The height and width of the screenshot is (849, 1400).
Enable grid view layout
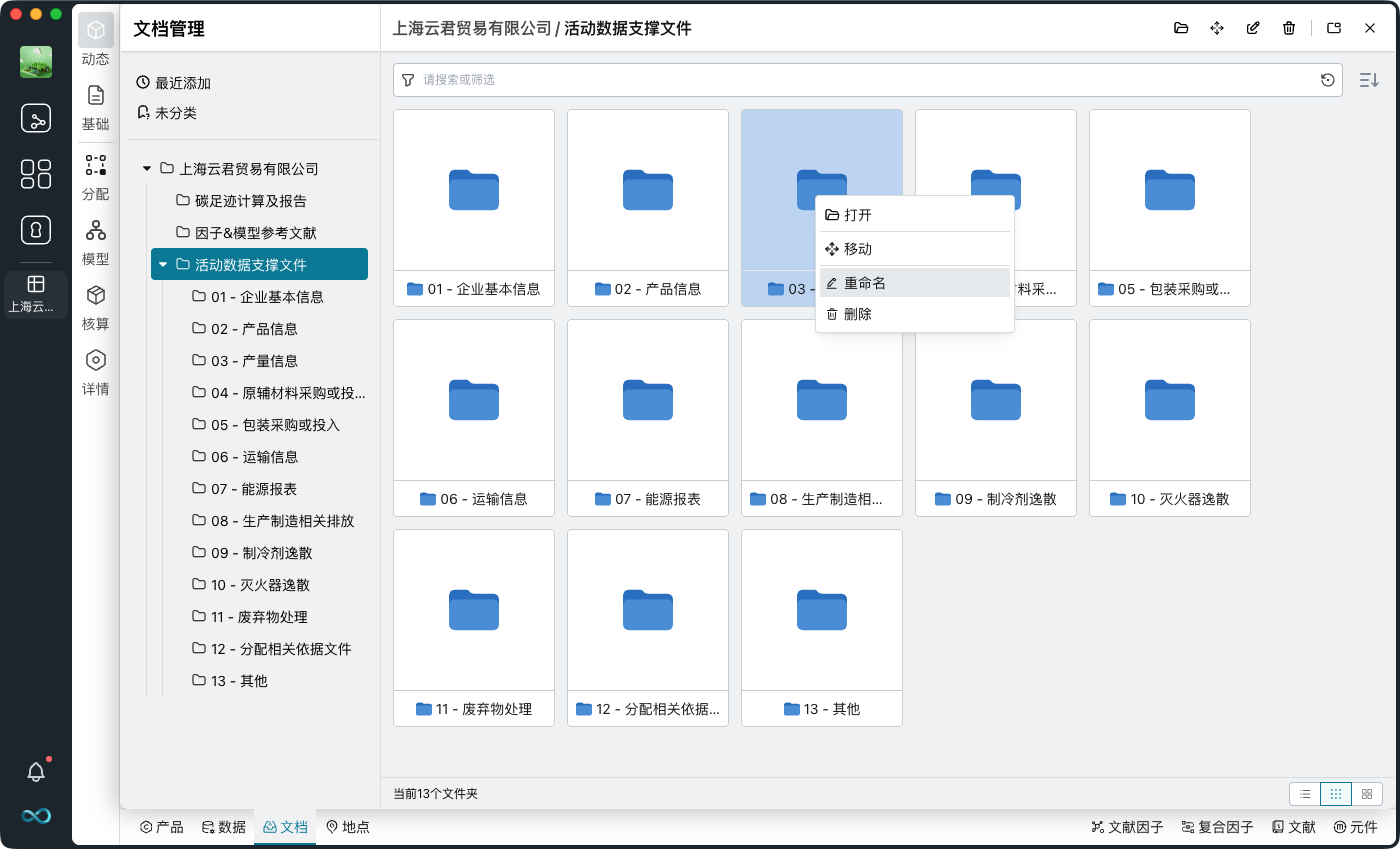click(x=1336, y=793)
